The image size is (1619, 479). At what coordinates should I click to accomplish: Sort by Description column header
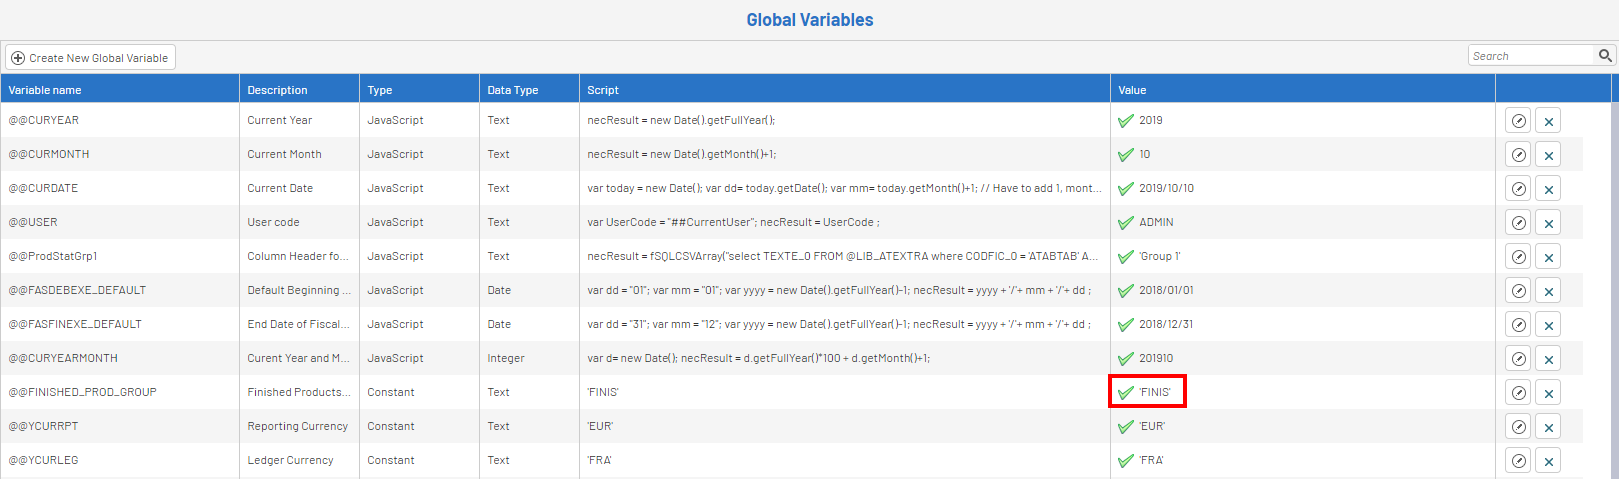[278, 90]
